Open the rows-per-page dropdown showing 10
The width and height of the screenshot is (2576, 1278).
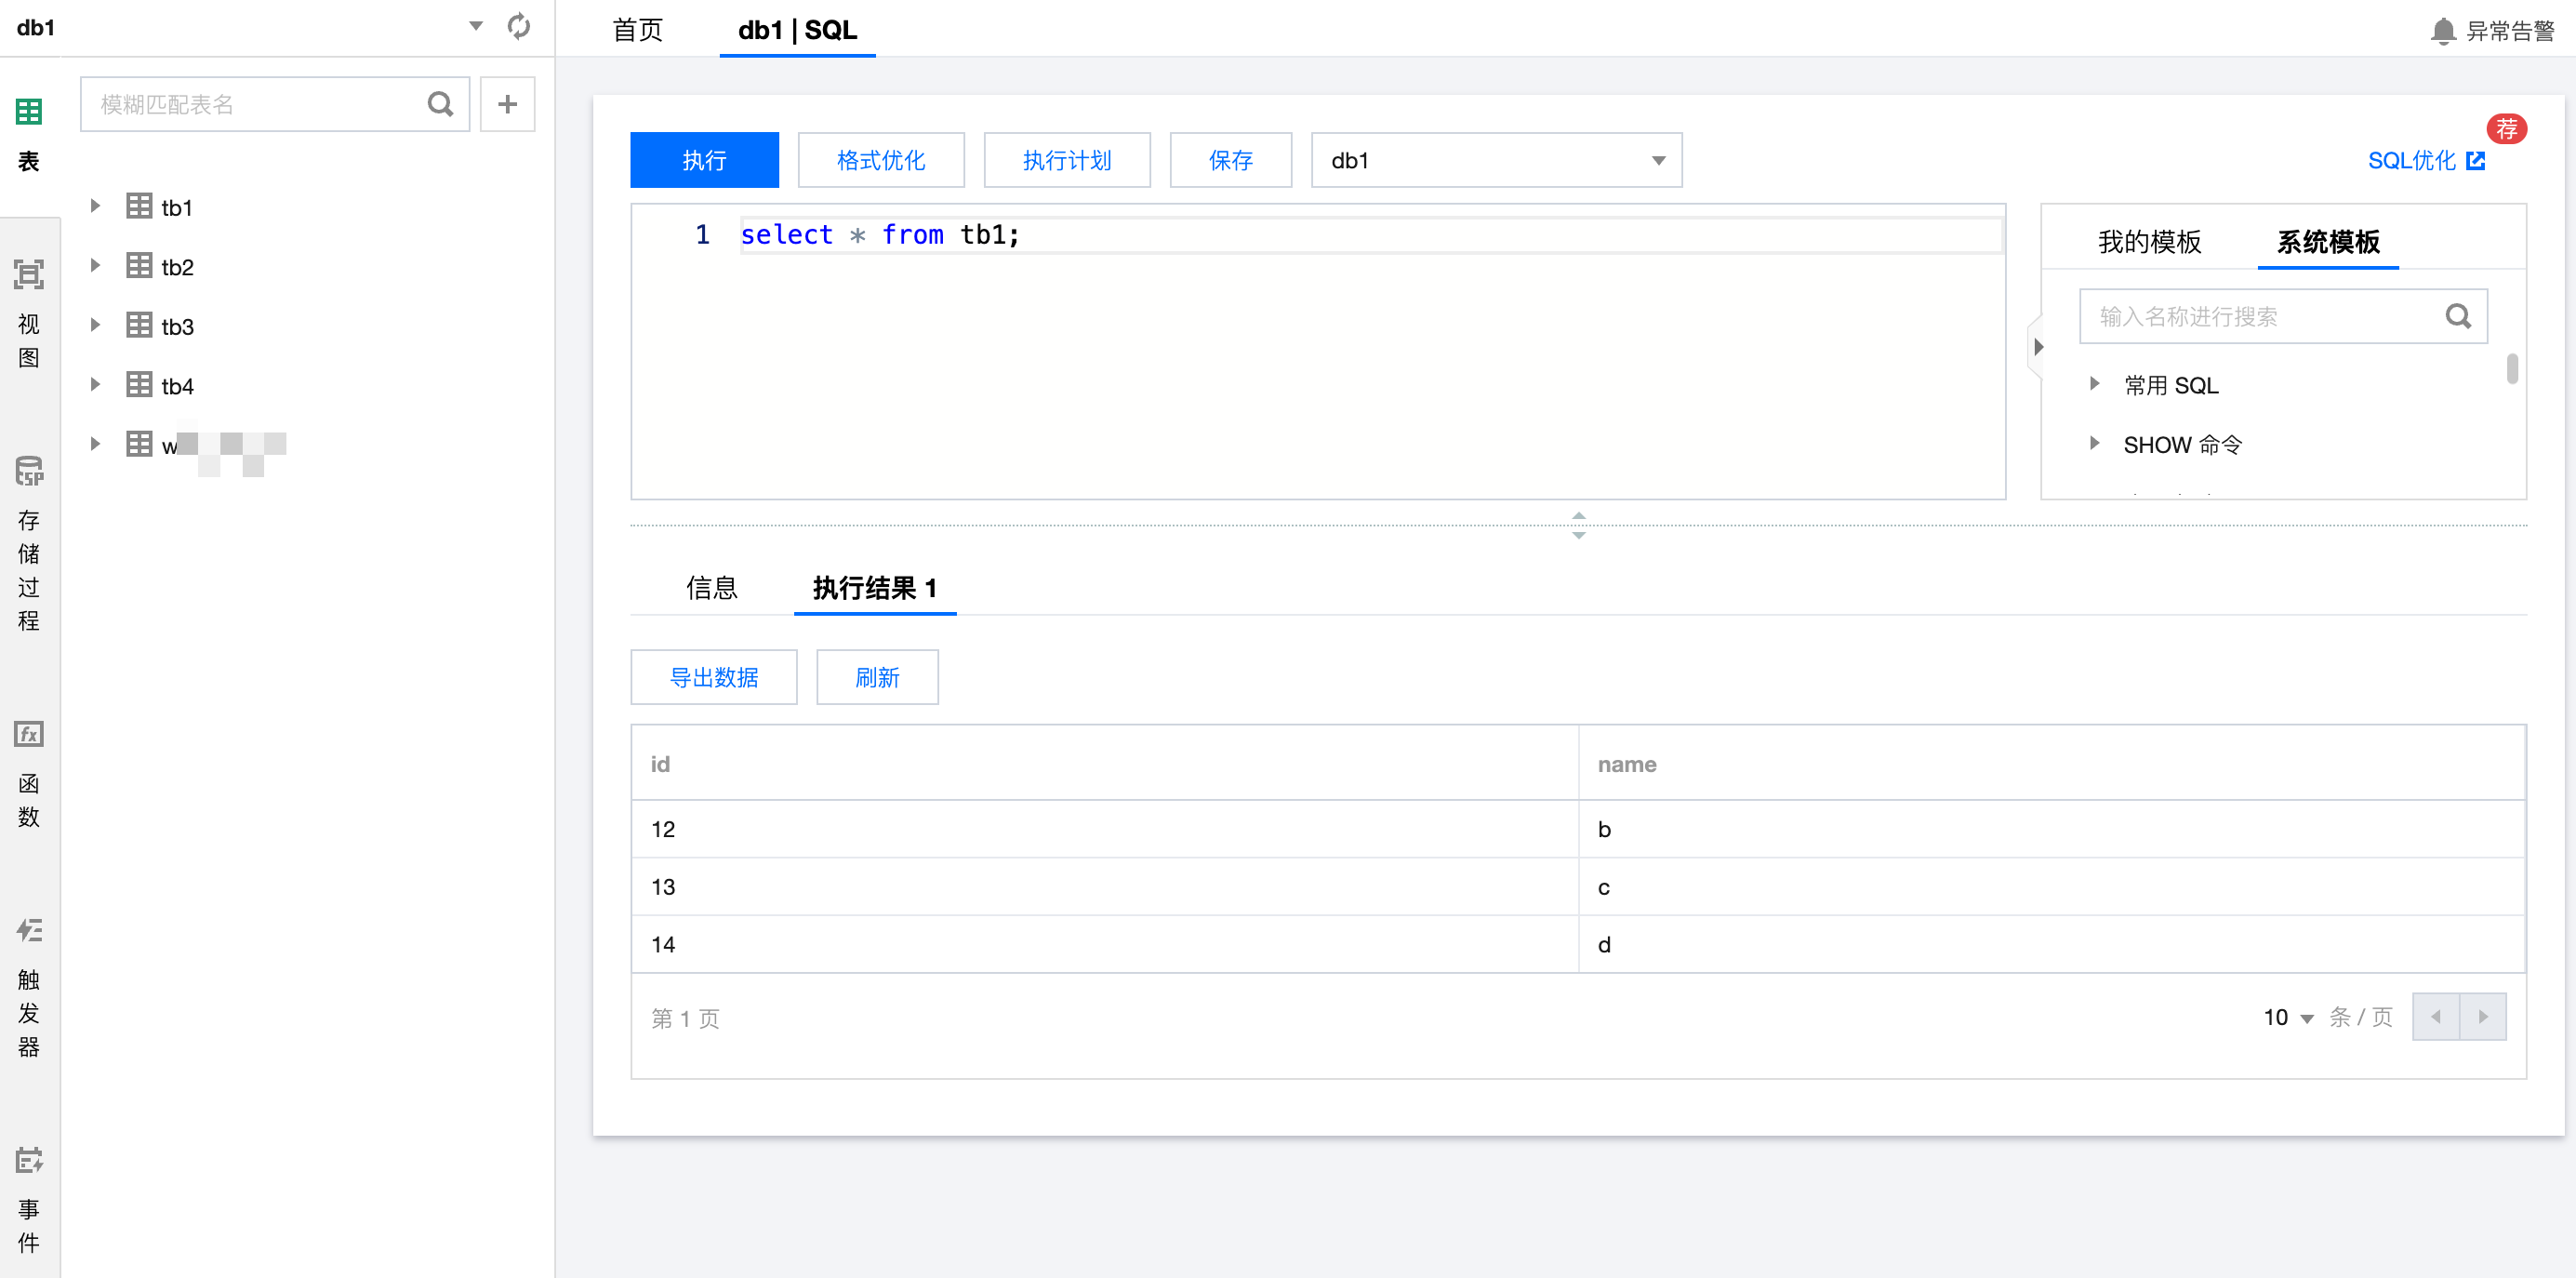2288,1017
